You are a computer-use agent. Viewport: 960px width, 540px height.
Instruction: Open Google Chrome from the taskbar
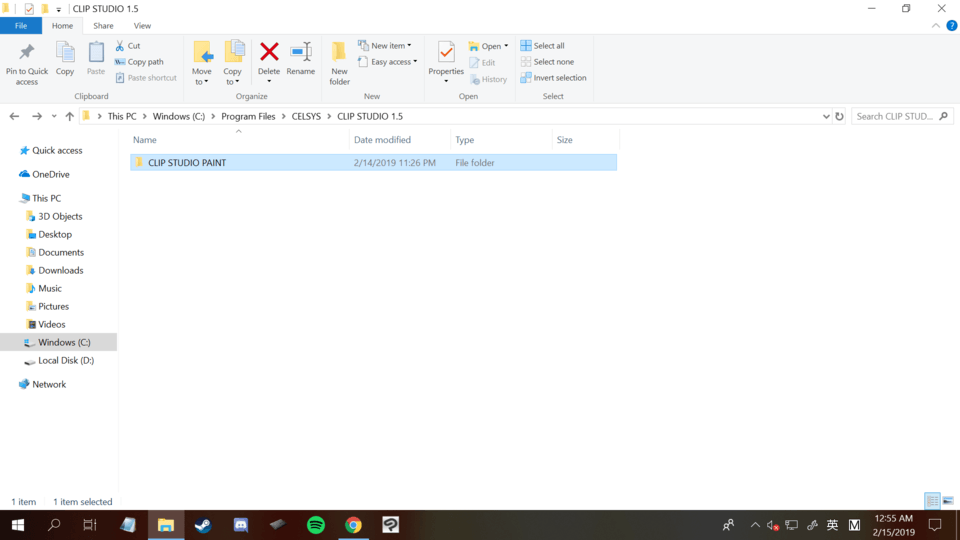click(x=353, y=525)
